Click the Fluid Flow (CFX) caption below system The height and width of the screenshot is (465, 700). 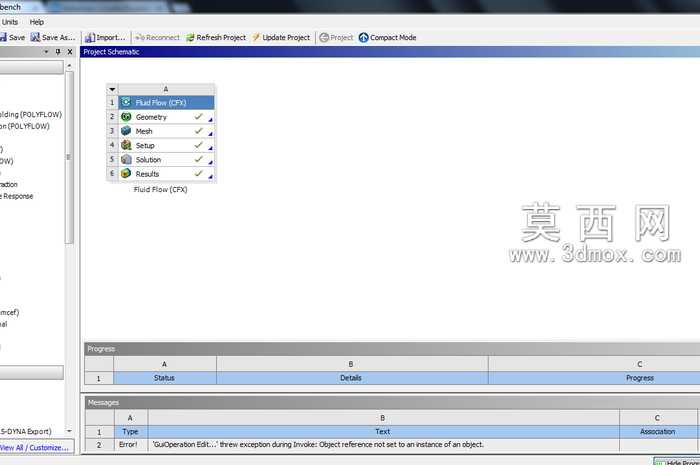[x=160, y=189]
